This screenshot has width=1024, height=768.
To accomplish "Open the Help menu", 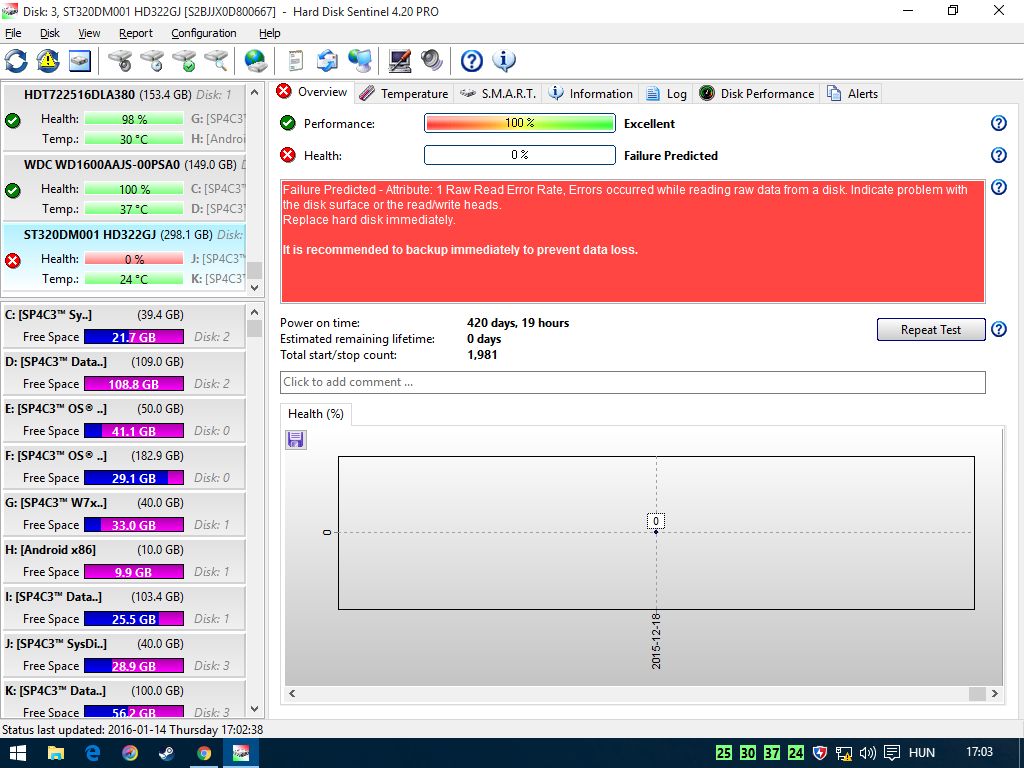I will coord(269,33).
